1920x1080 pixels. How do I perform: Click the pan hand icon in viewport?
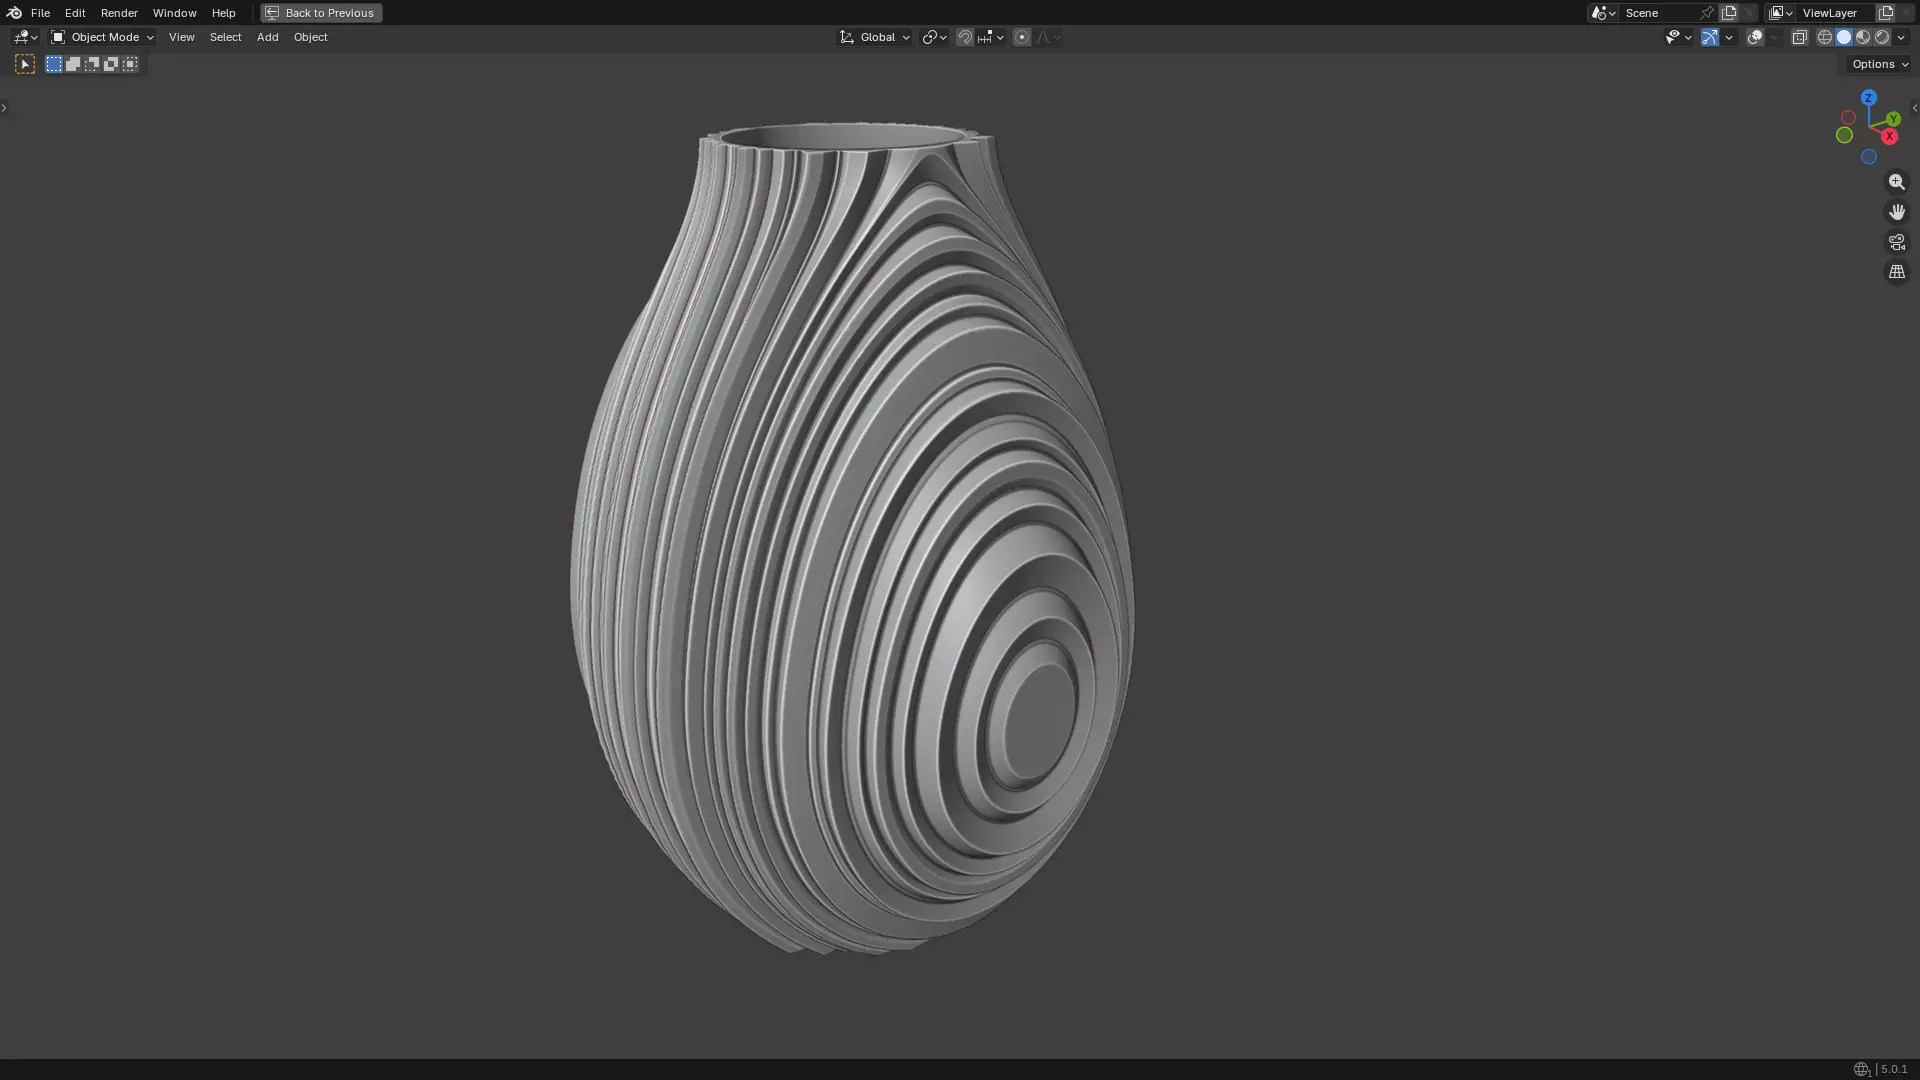(1896, 212)
